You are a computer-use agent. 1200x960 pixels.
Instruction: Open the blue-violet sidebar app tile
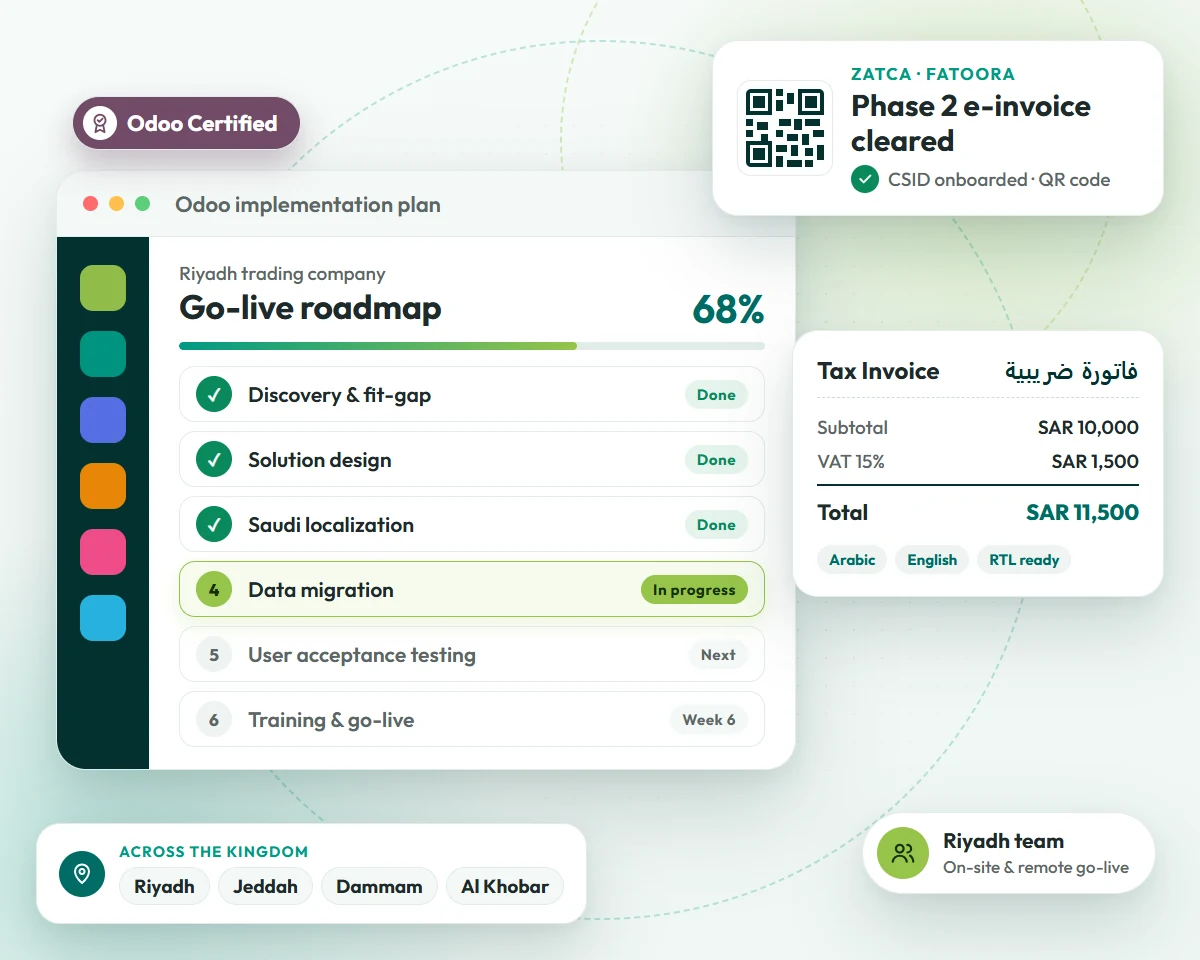[103, 420]
